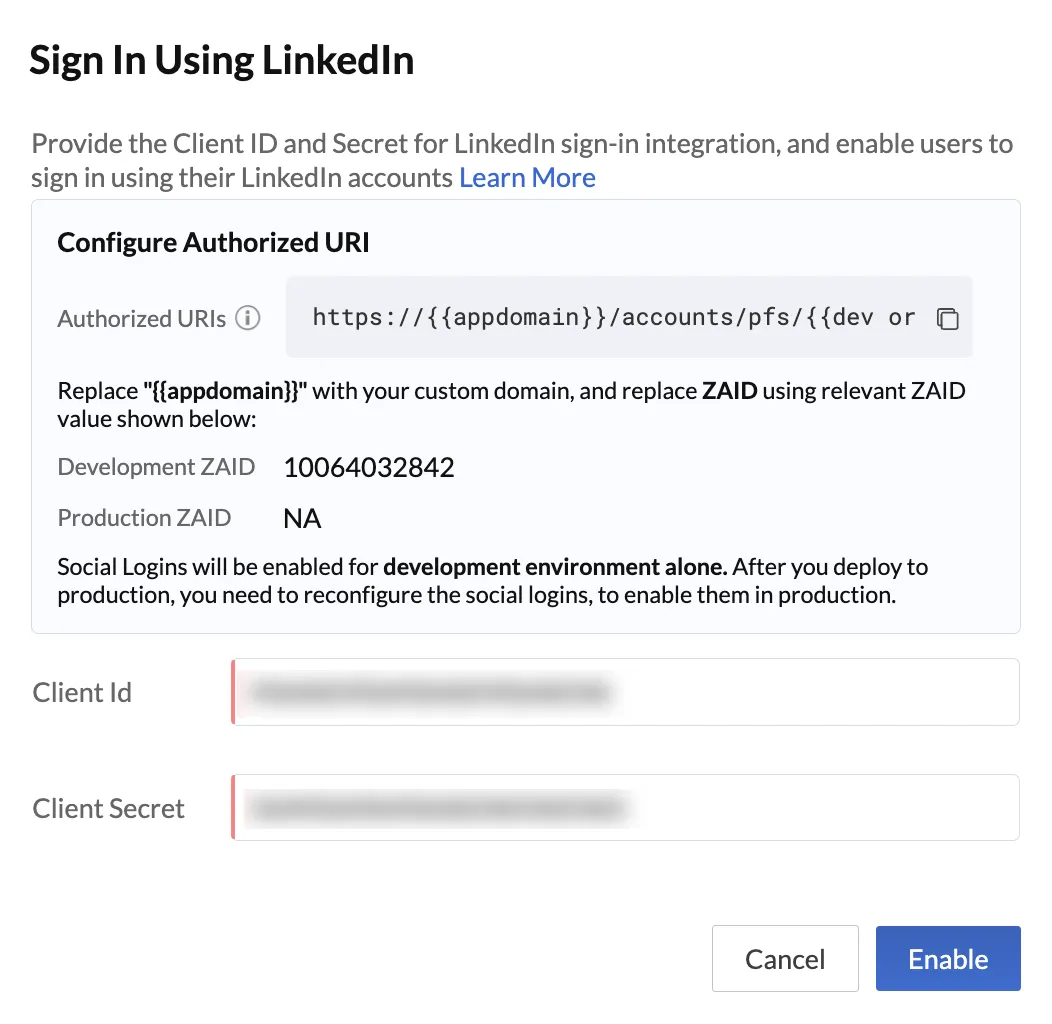Click the bold development environment alone text
Screen dimensions: 1052x1024
point(556,568)
